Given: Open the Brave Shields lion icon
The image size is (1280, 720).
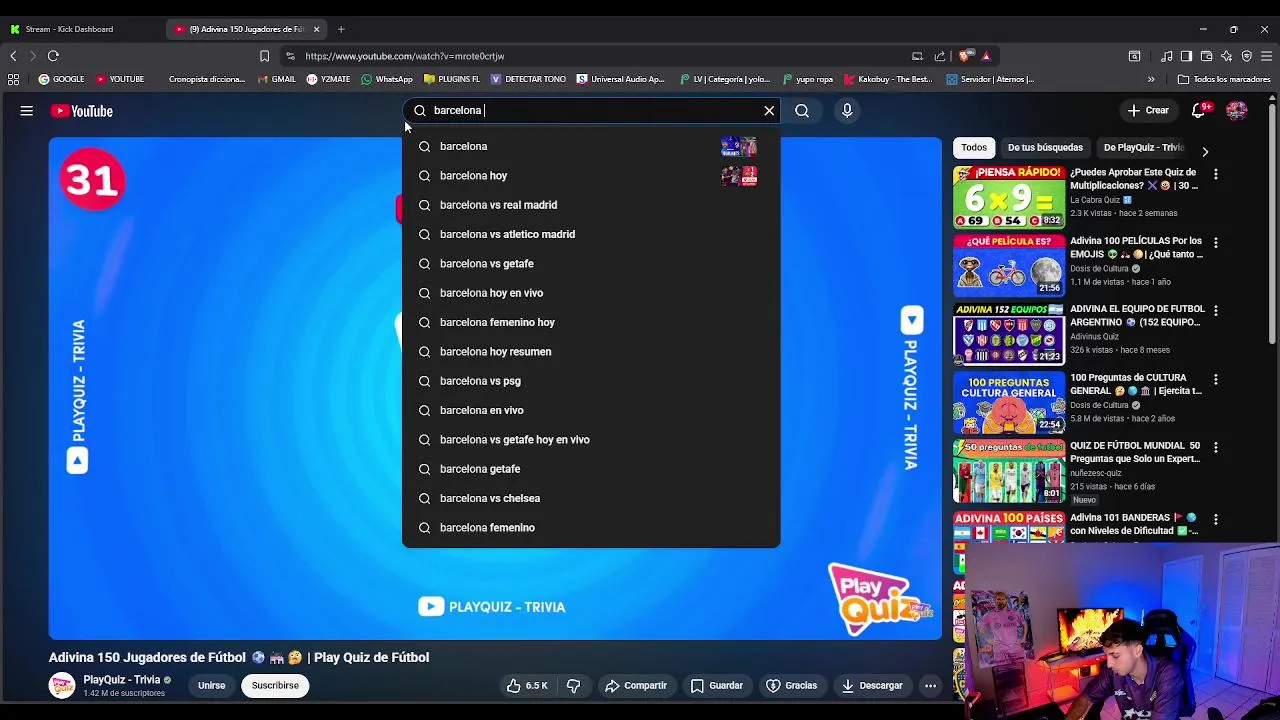Looking at the screenshot, I should pyautogui.click(x=965, y=56).
